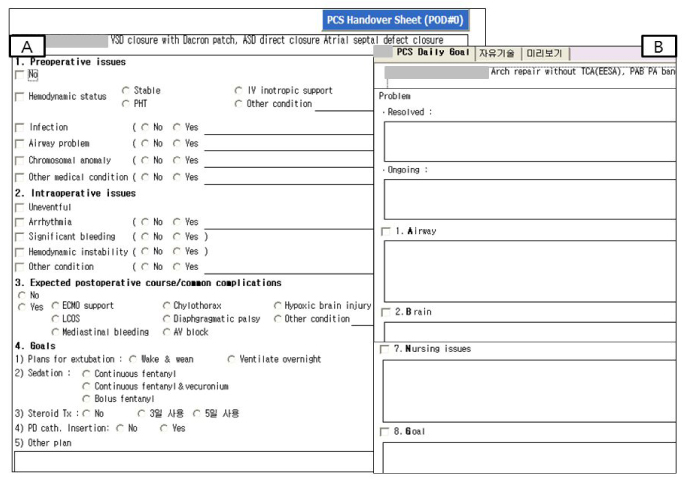Check the 'No' preoperative issues checkbox

pos(20,75)
